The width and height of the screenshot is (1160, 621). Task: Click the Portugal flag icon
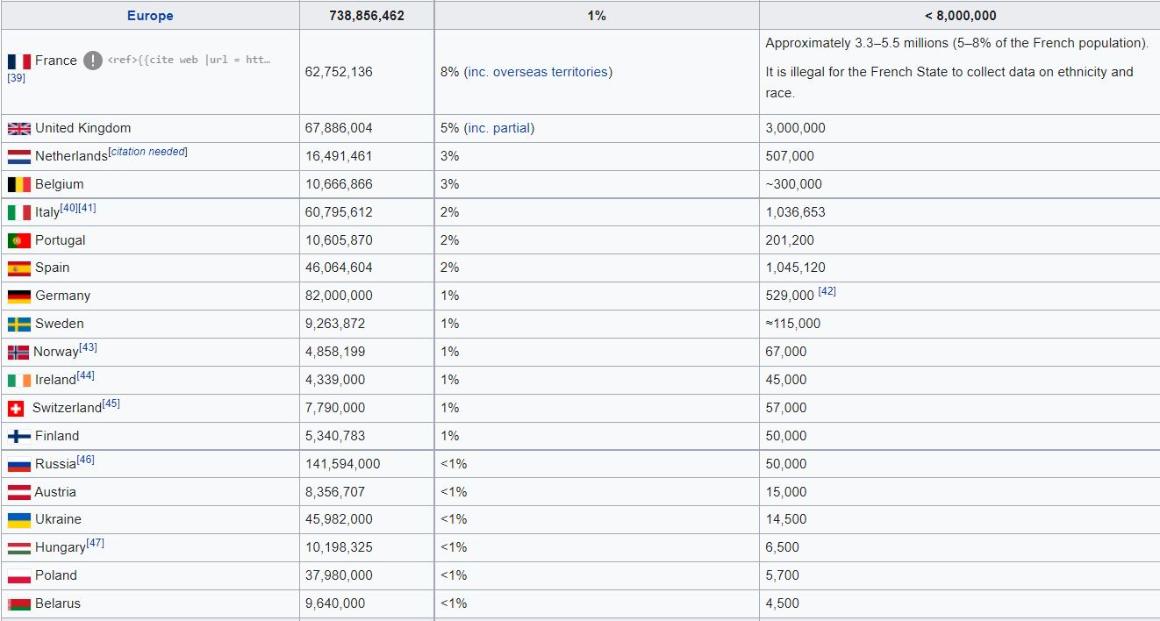point(19,240)
